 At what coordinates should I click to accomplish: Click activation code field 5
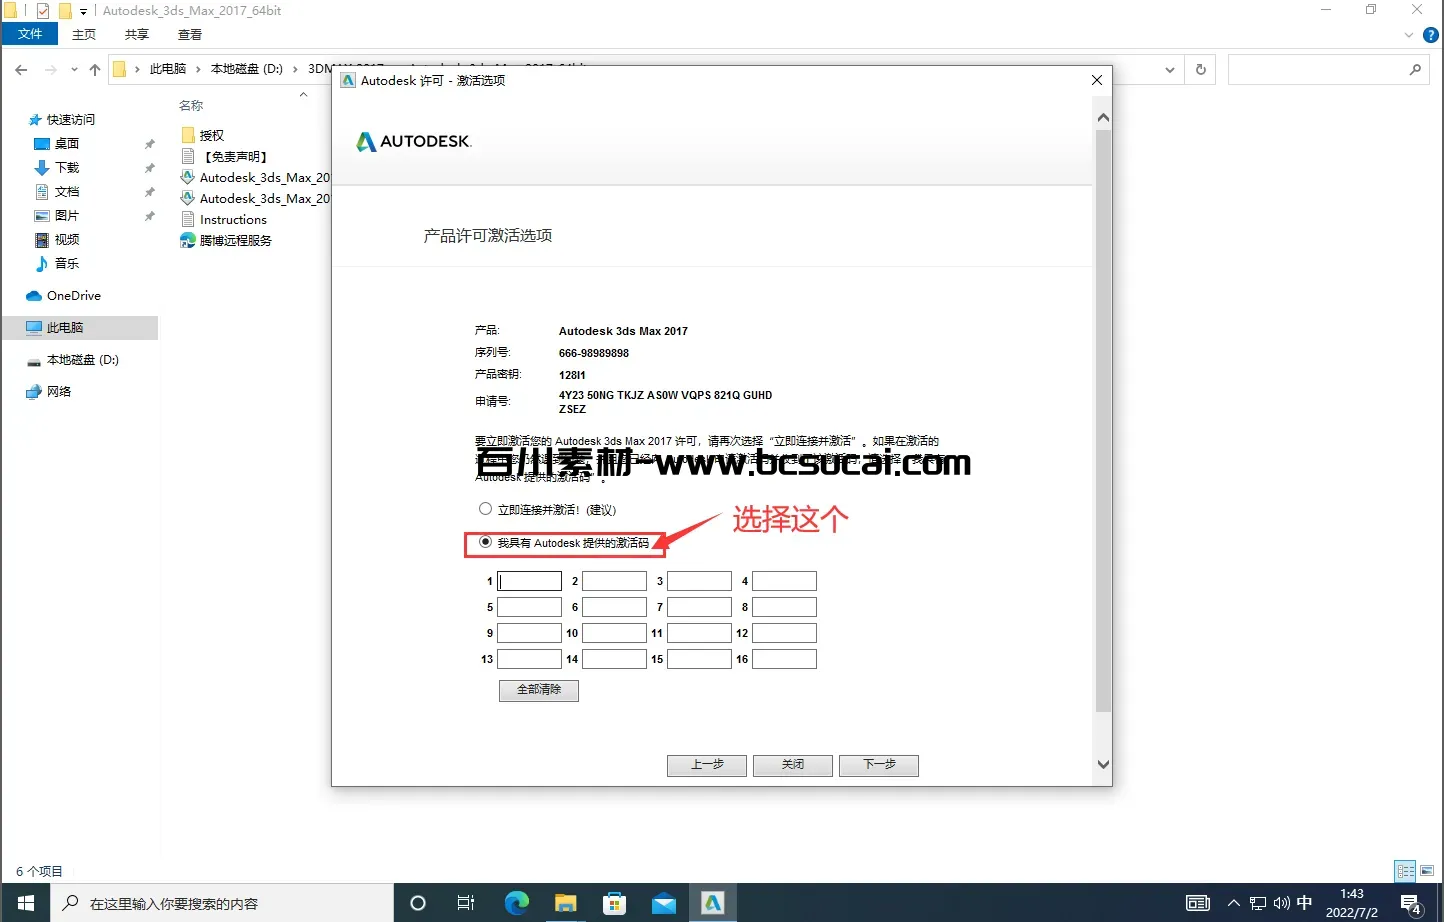click(529, 607)
